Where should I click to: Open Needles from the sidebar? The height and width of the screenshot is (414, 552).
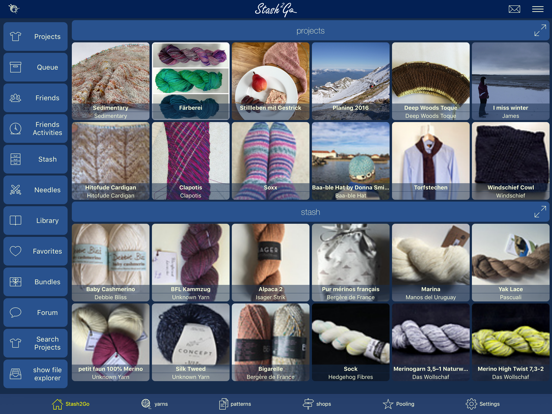(x=36, y=190)
